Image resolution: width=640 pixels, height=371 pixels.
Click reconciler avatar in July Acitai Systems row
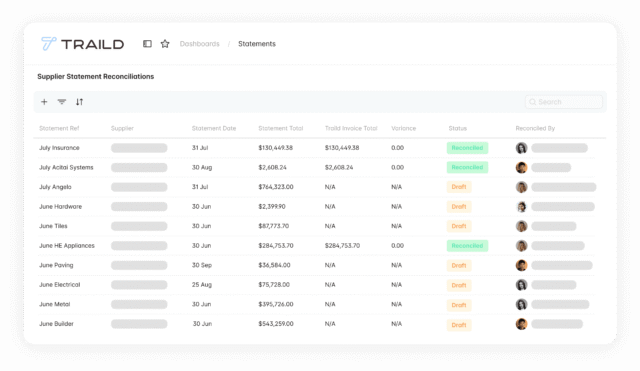pyautogui.click(x=521, y=167)
